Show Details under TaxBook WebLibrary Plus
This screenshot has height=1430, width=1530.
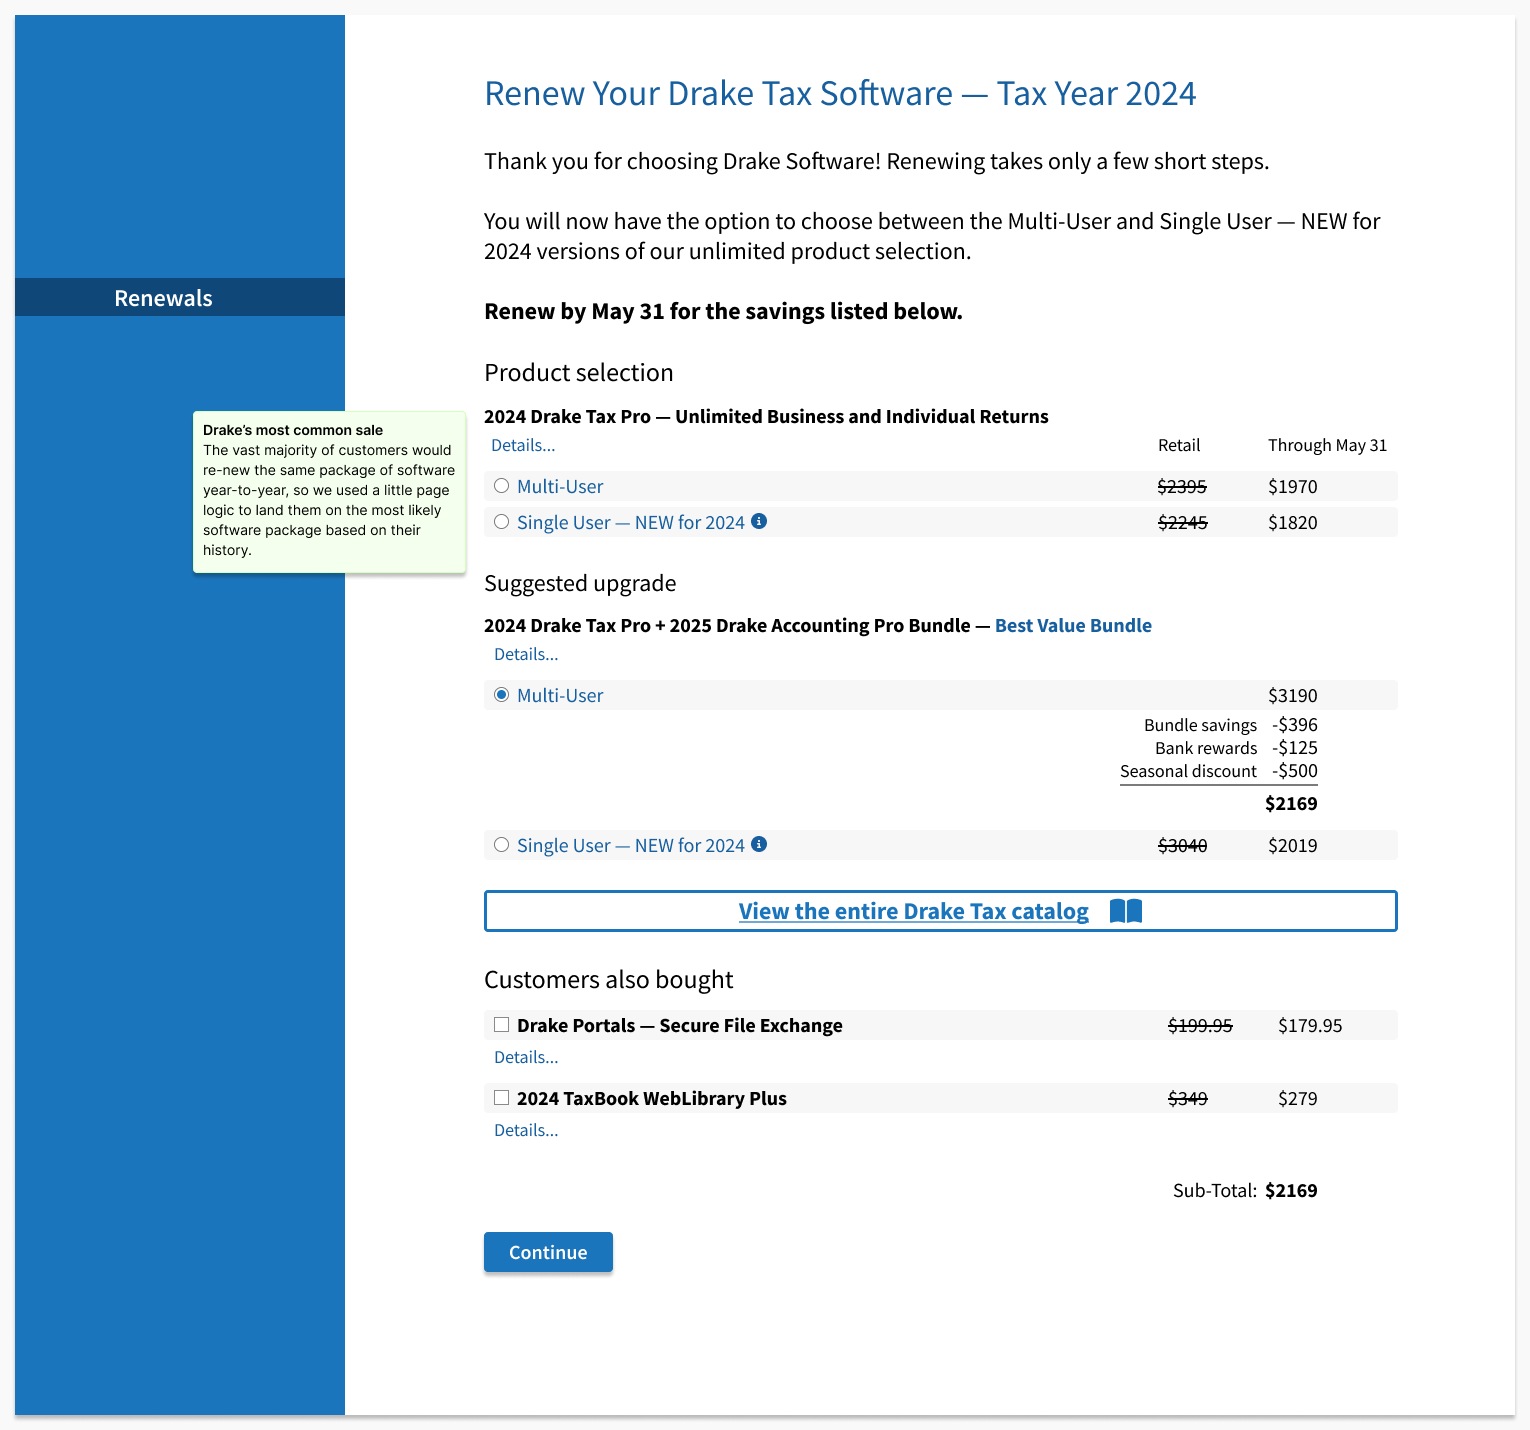tap(526, 1131)
